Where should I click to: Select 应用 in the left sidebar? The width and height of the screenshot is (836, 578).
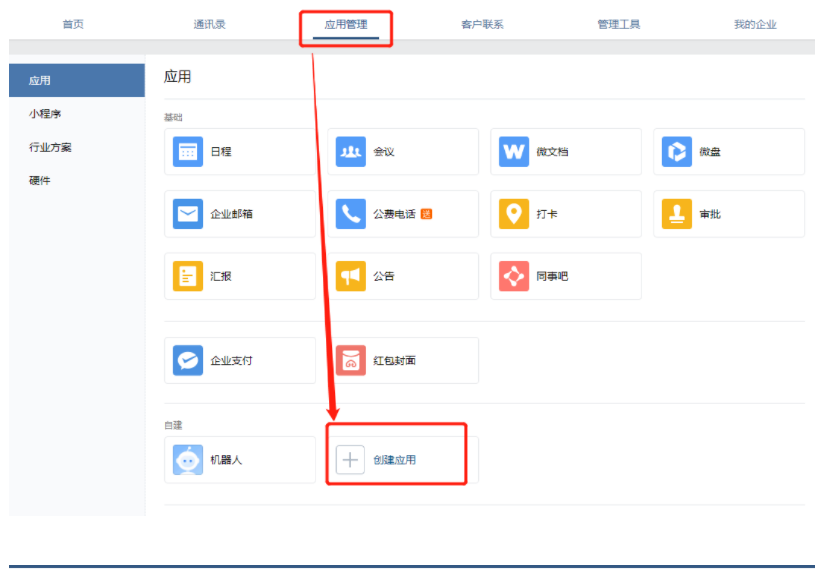(77, 81)
